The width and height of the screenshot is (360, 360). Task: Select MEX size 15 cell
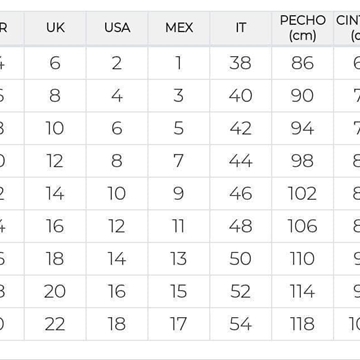tap(179, 291)
